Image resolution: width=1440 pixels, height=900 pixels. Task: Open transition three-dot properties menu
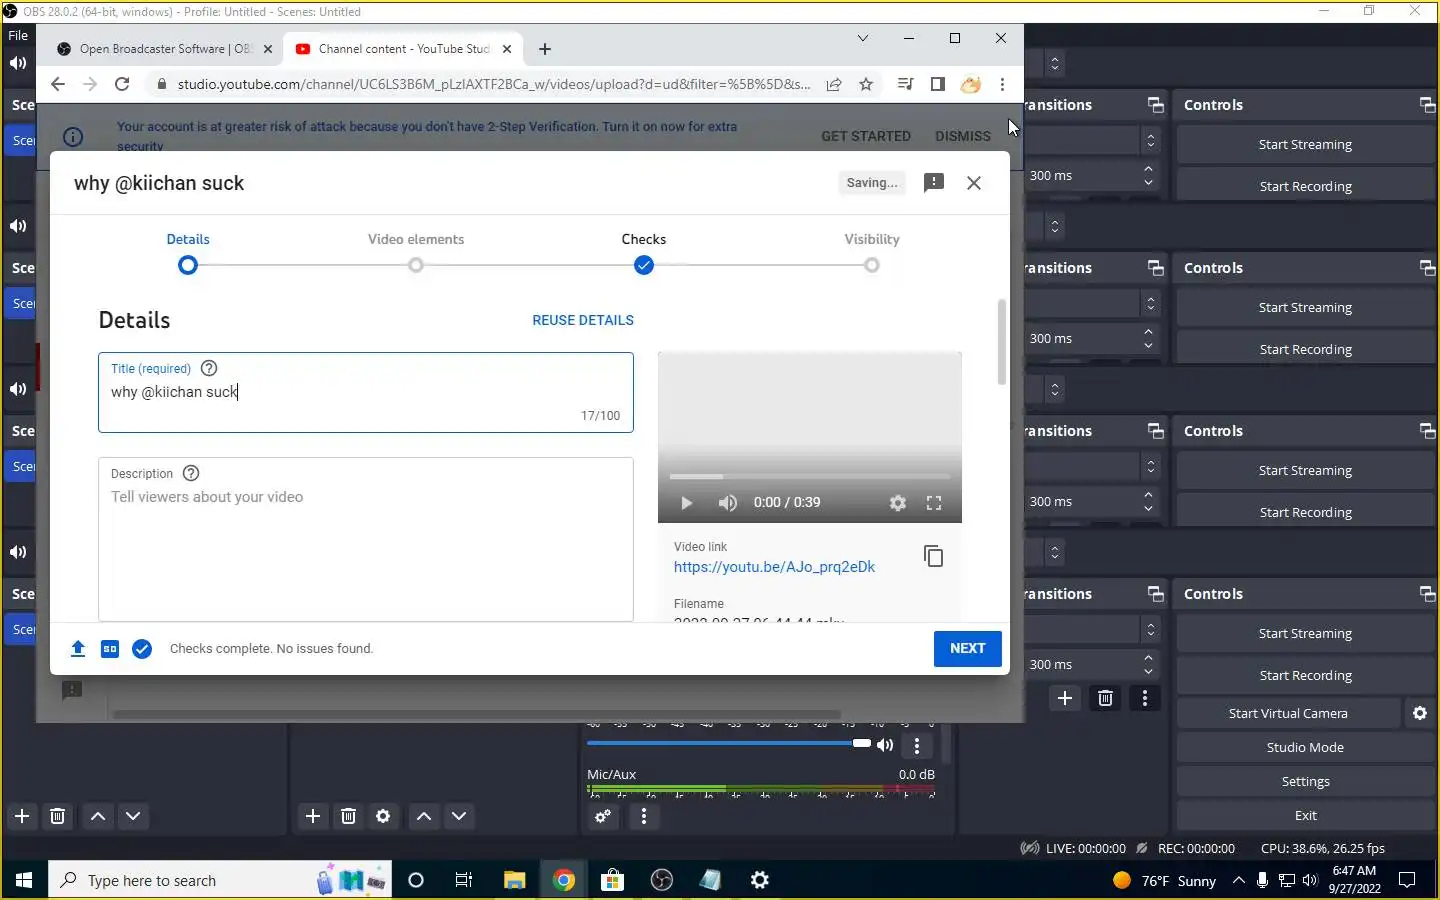tap(1145, 698)
